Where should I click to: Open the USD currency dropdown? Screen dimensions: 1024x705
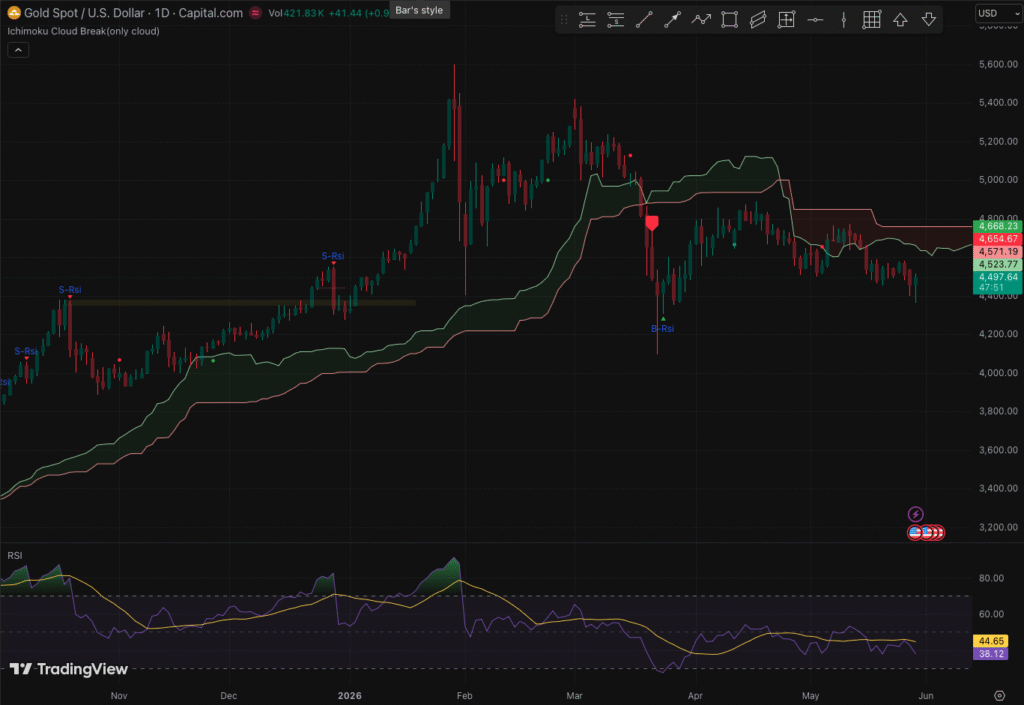tap(999, 13)
